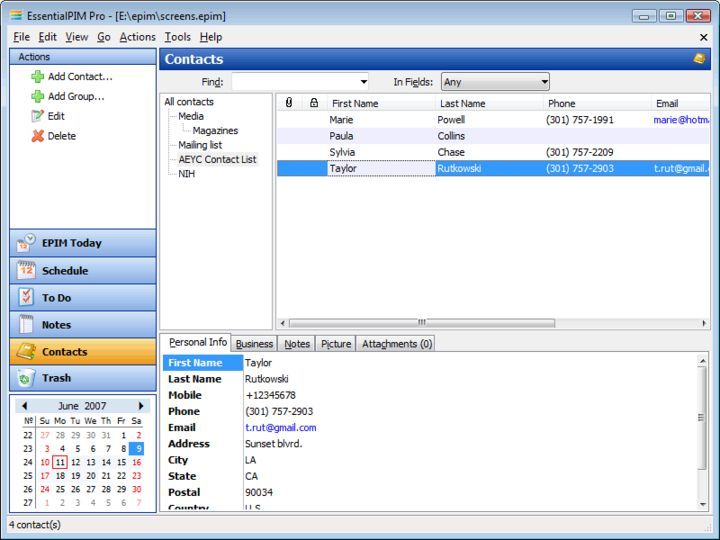Click marie@hotmail email link in list
Screen dimensions: 720x540
[x=681, y=120]
